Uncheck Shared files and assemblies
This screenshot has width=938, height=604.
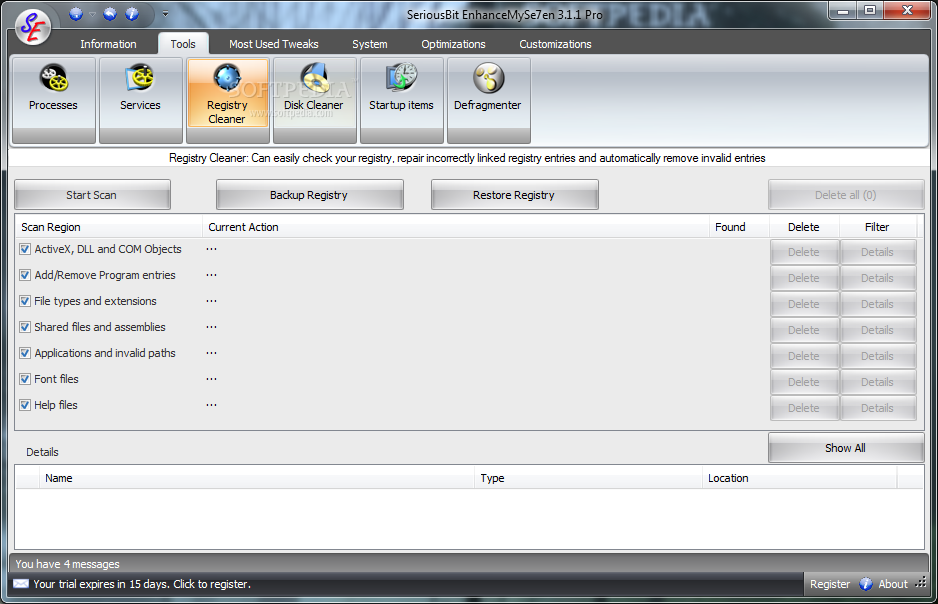coord(25,327)
